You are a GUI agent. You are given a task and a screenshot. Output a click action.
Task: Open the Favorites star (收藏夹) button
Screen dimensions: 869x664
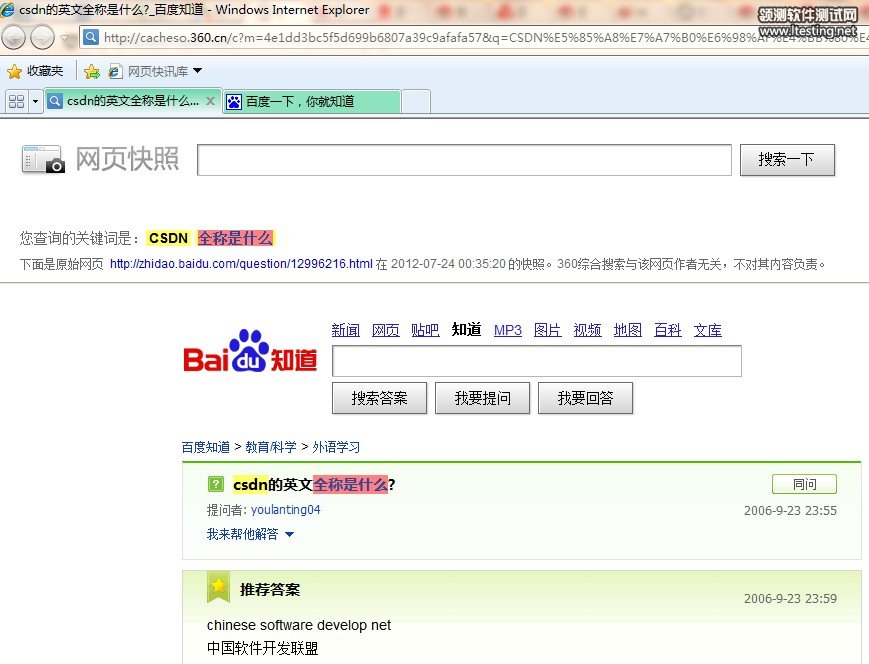35,71
